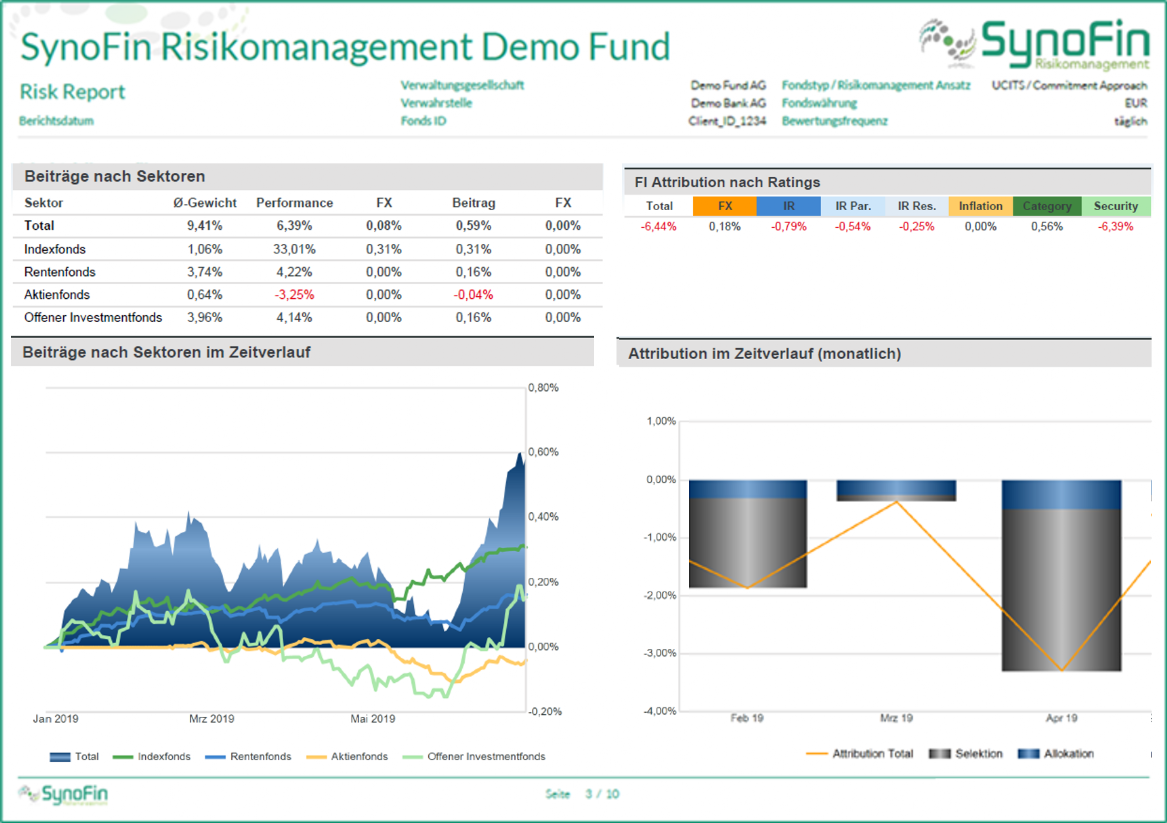1167x823 pixels.
Task: Click the 'Apr 19' month axis label
Action: click(1061, 718)
